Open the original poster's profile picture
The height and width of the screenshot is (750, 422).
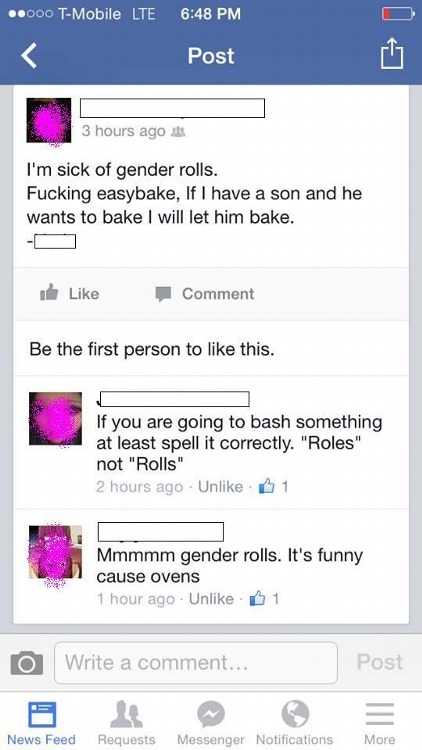click(49, 121)
